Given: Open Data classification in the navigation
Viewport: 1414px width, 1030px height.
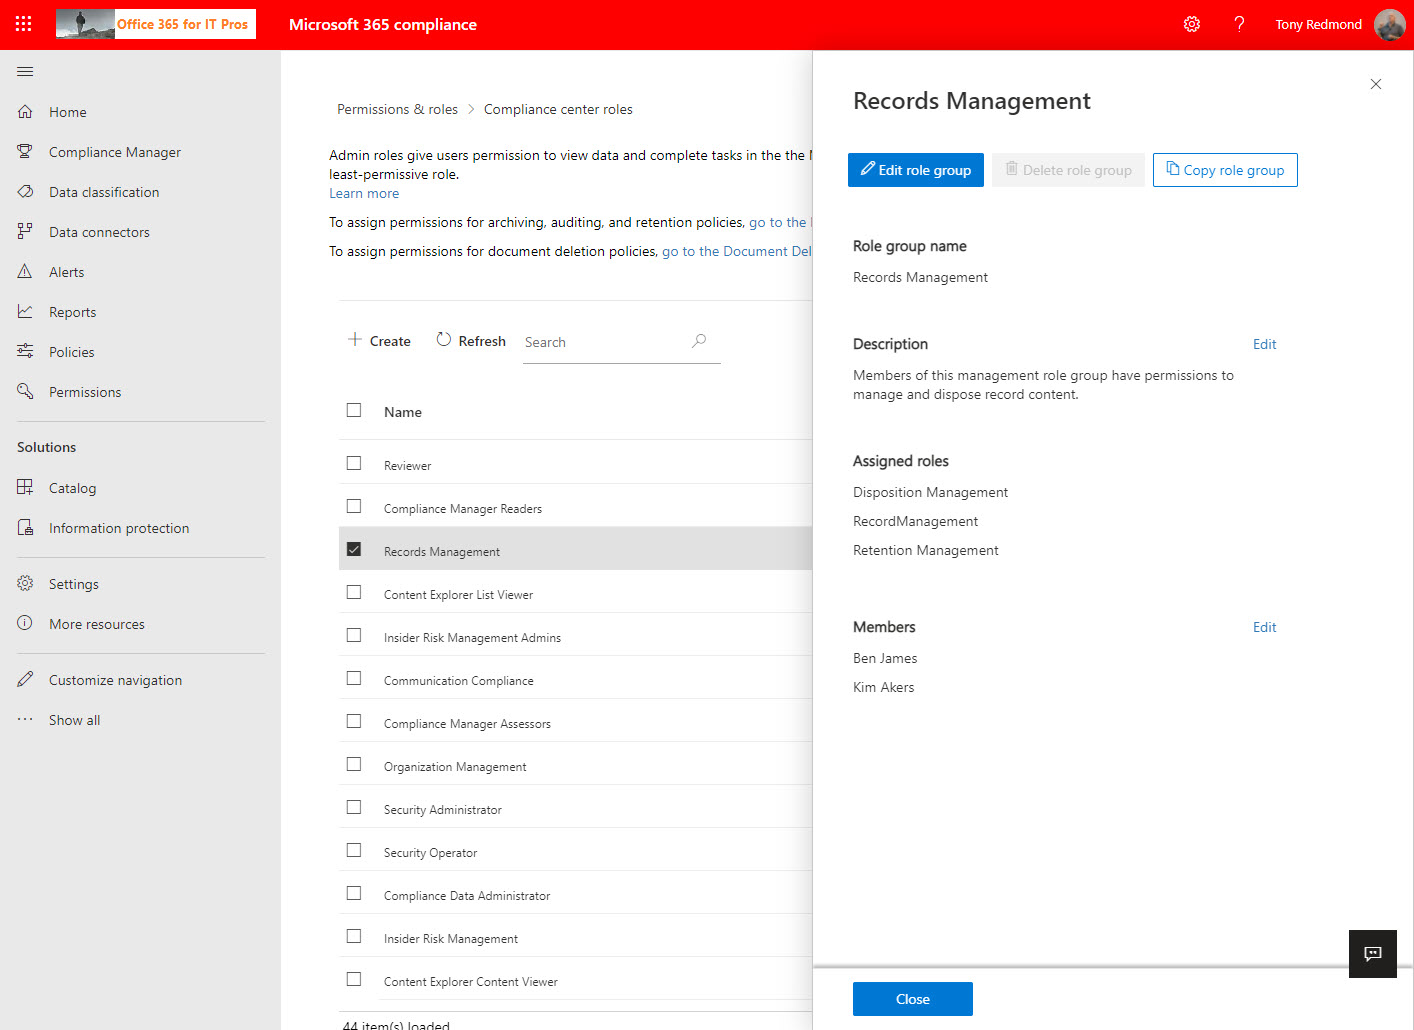Looking at the screenshot, I should 104,192.
